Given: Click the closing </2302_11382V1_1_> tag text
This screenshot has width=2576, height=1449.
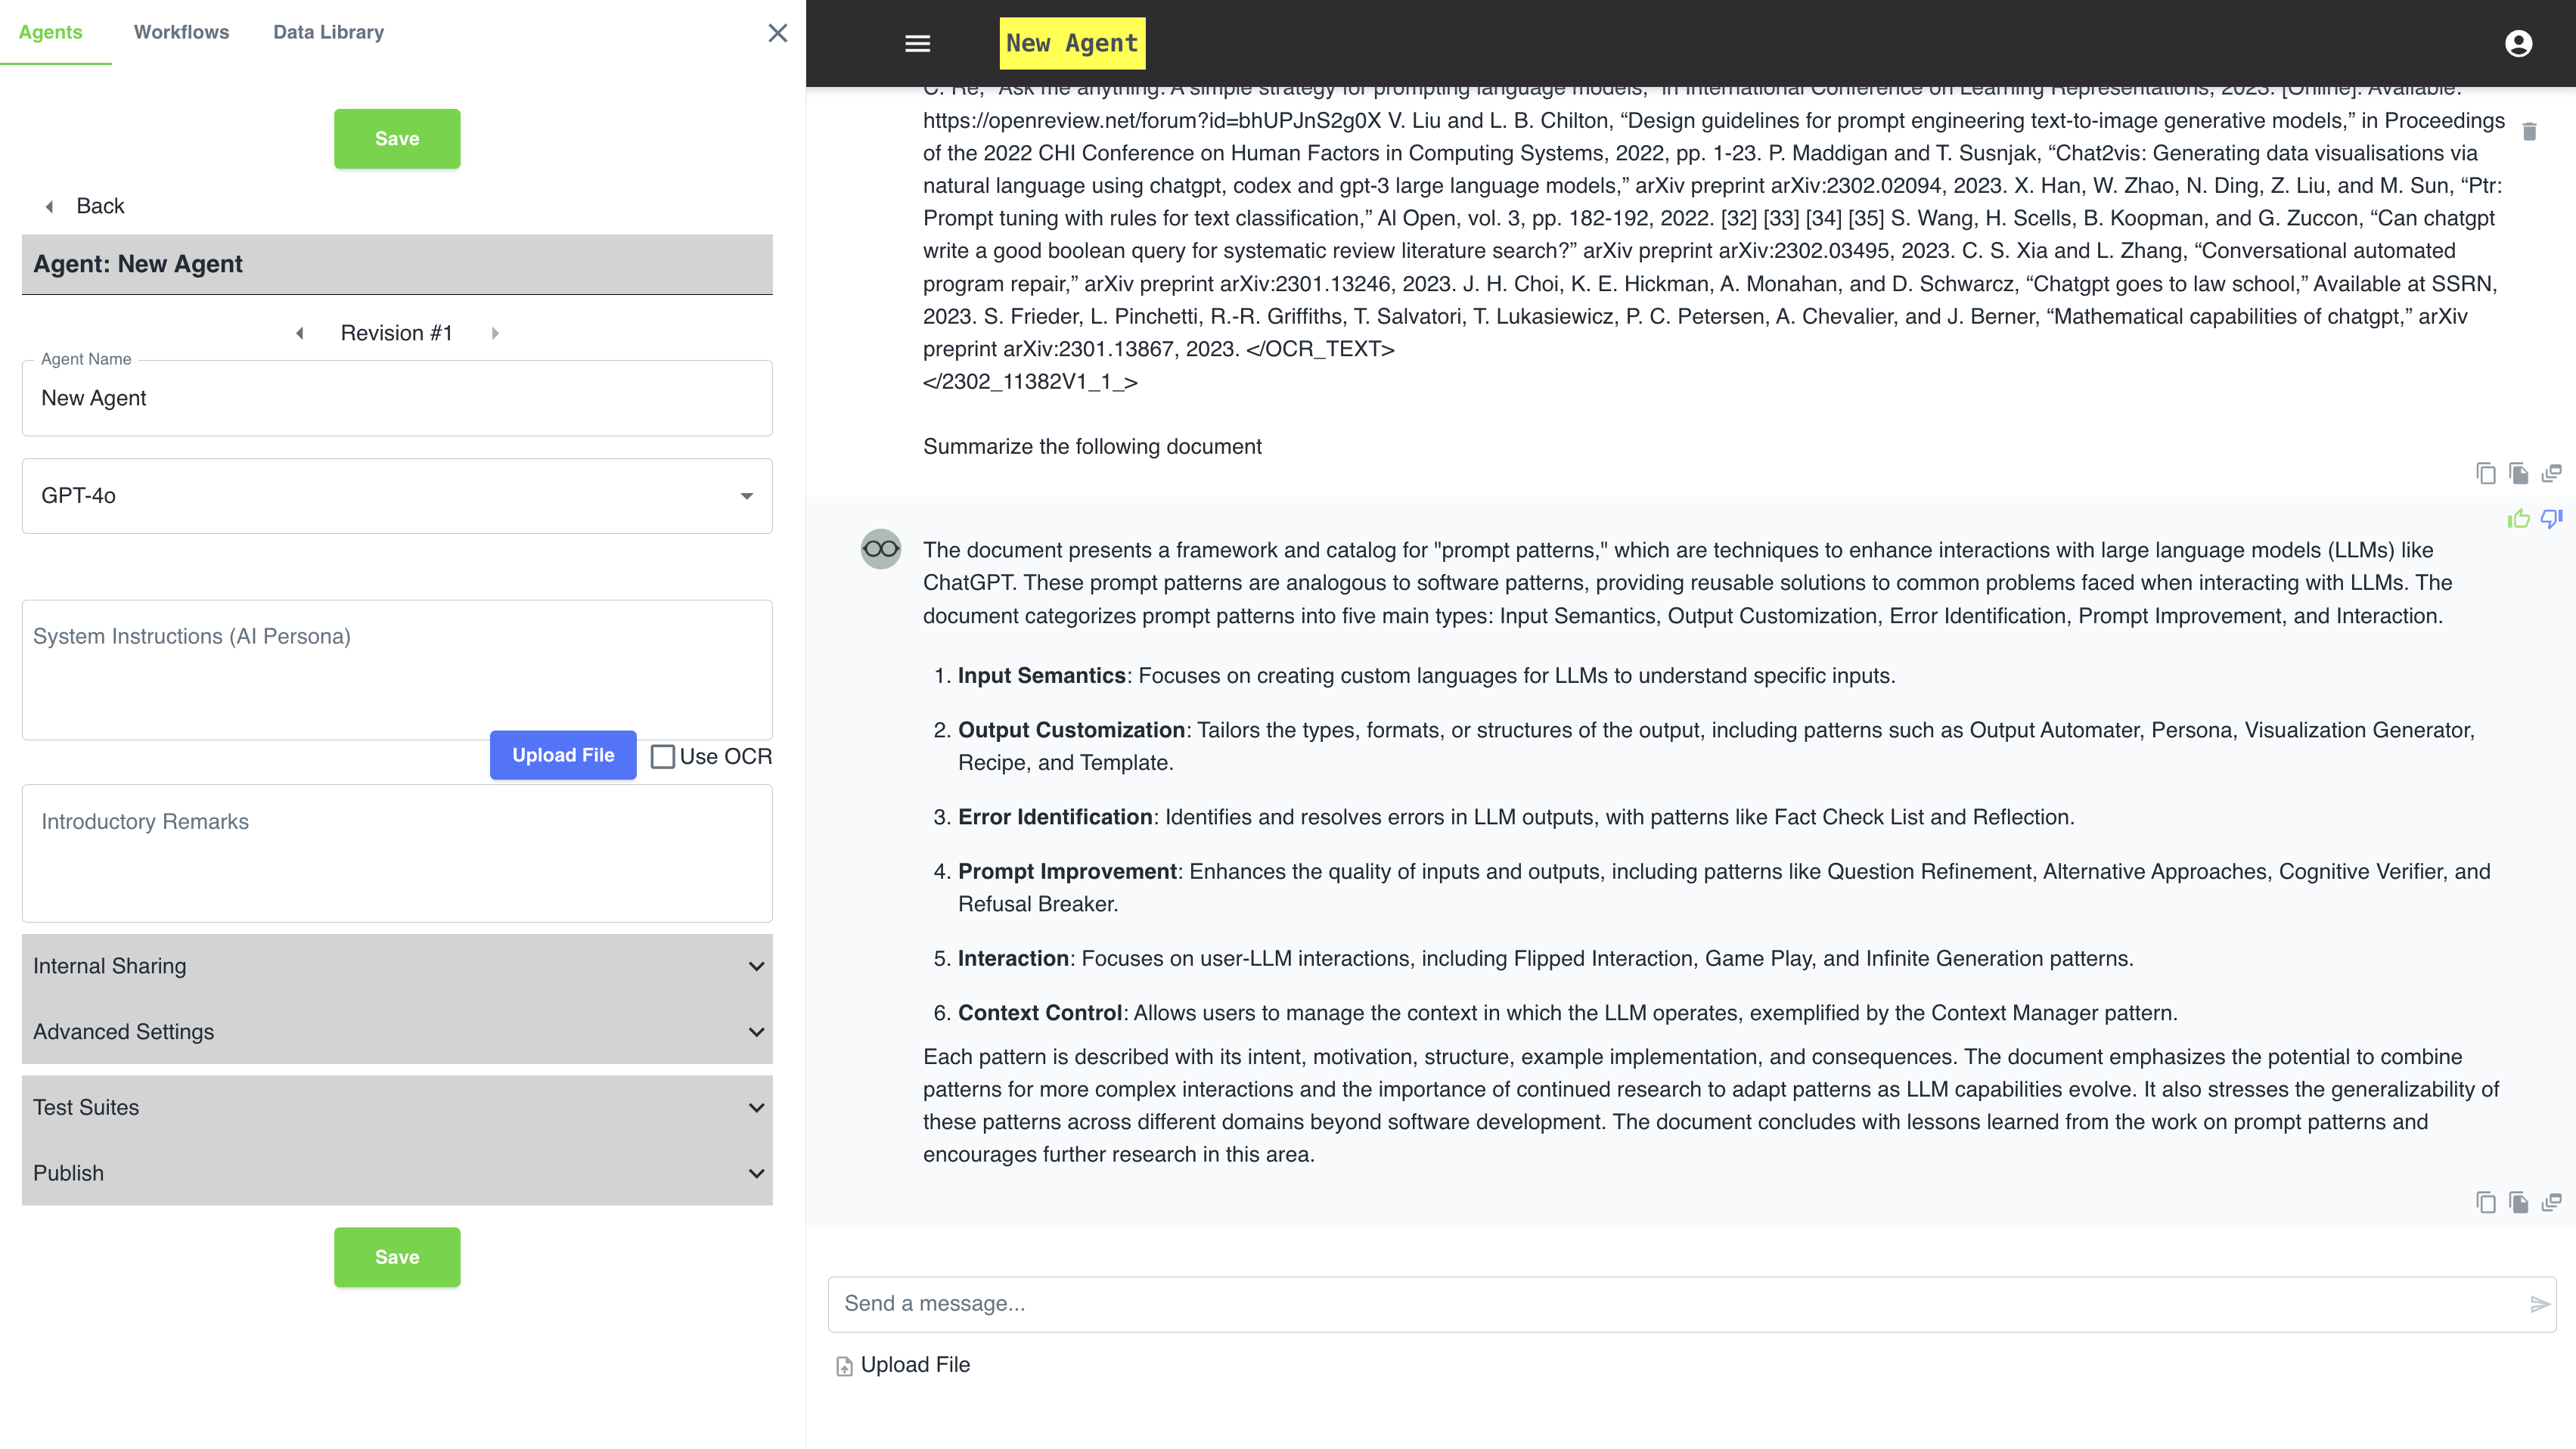Looking at the screenshot, I should click(1030, 382).
